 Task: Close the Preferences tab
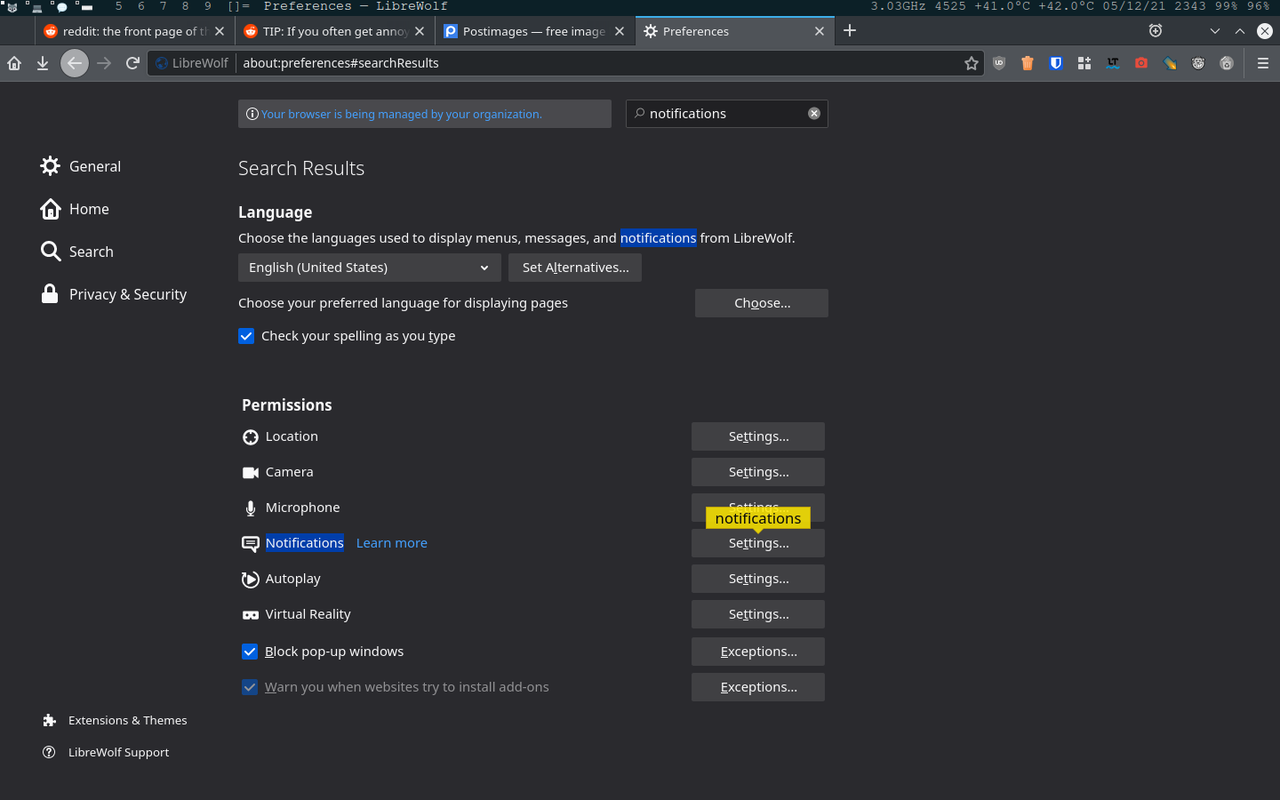tap(820, 31)
